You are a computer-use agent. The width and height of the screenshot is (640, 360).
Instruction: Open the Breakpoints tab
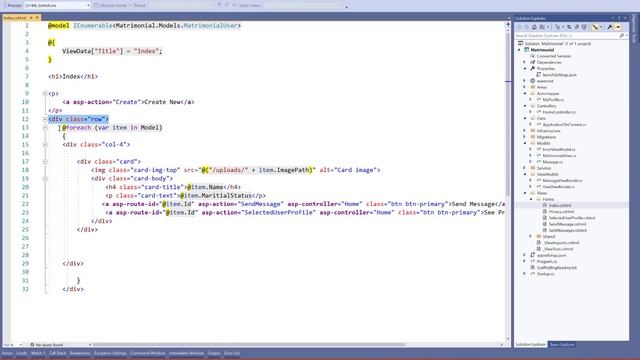[x=80, y=353]
